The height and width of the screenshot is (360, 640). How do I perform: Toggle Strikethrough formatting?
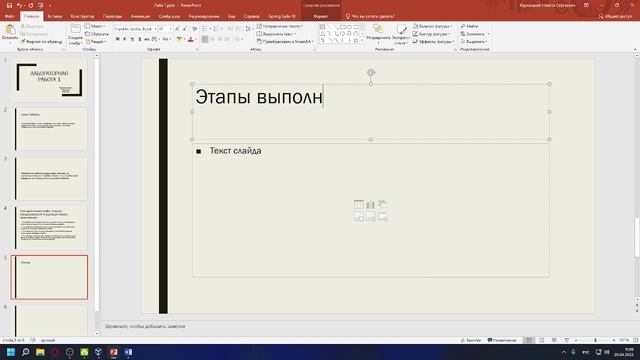147,39
